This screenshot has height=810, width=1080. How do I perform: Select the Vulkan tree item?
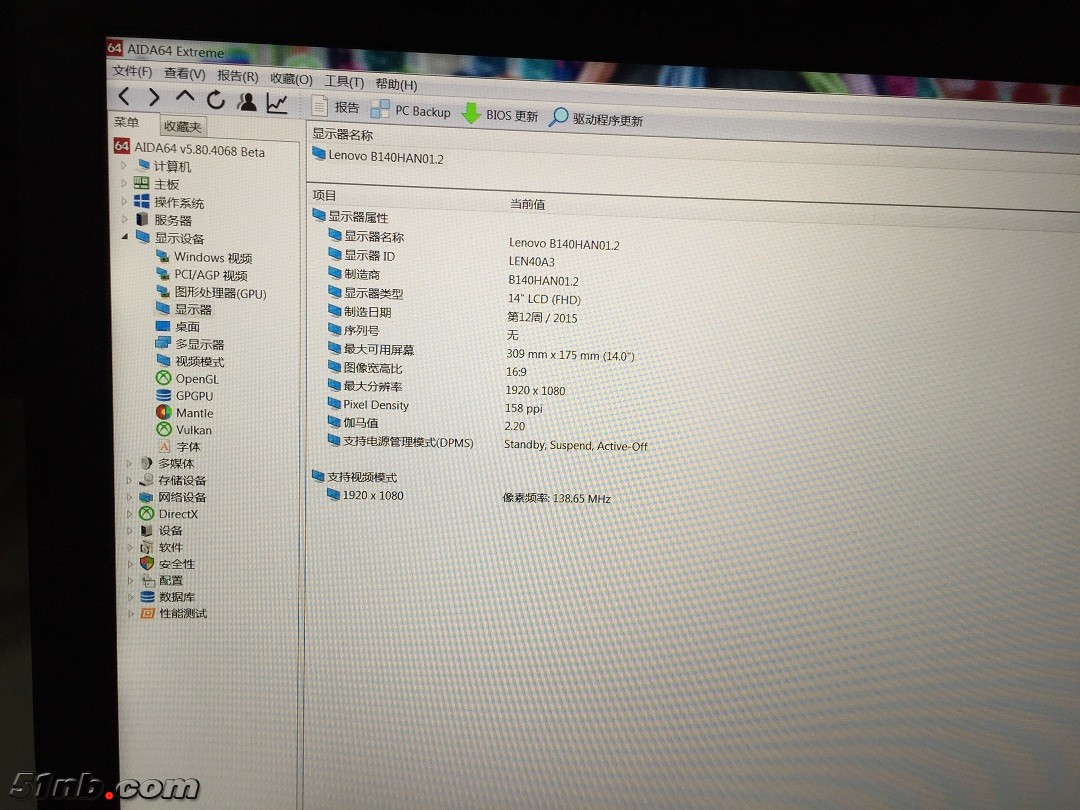click(193, 430)
